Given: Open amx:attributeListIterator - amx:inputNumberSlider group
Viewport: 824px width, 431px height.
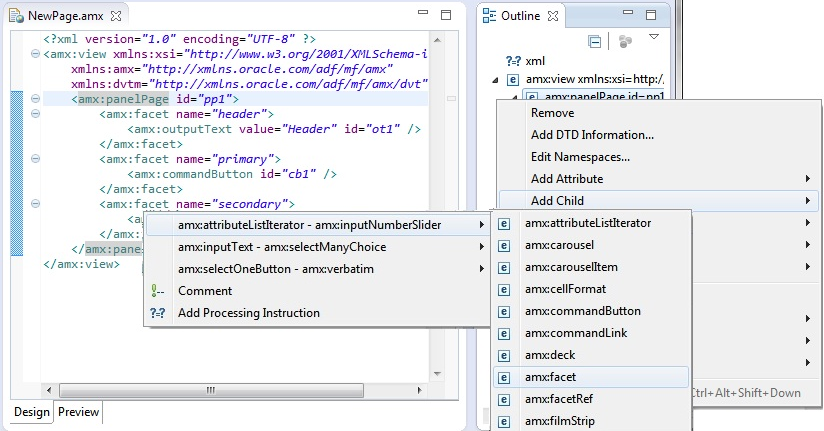Looking at the screenshot, I should 317,225.
